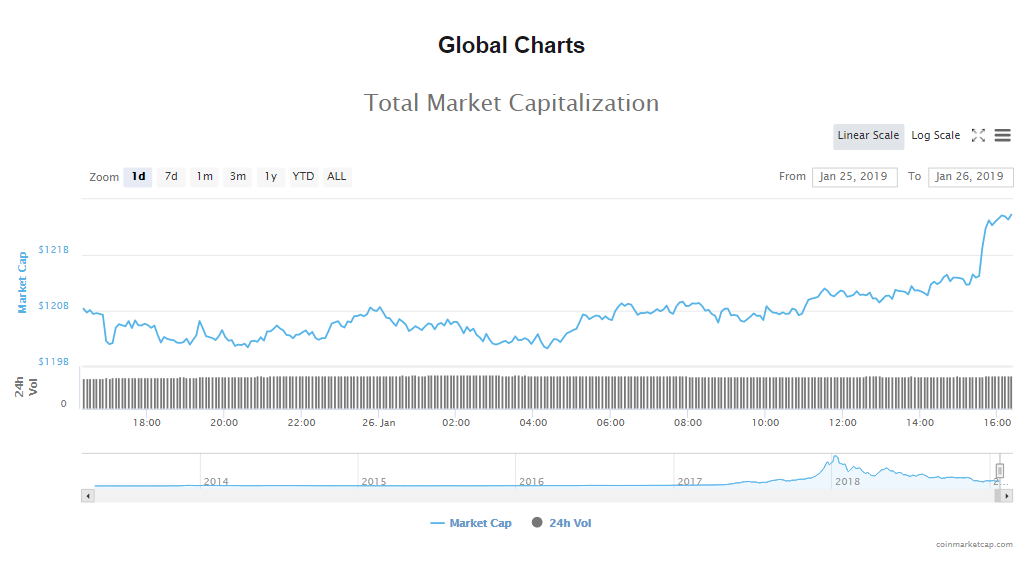The image size is (1031, 563).
Task: Click the To date field
Action: [x=970, y=177]
